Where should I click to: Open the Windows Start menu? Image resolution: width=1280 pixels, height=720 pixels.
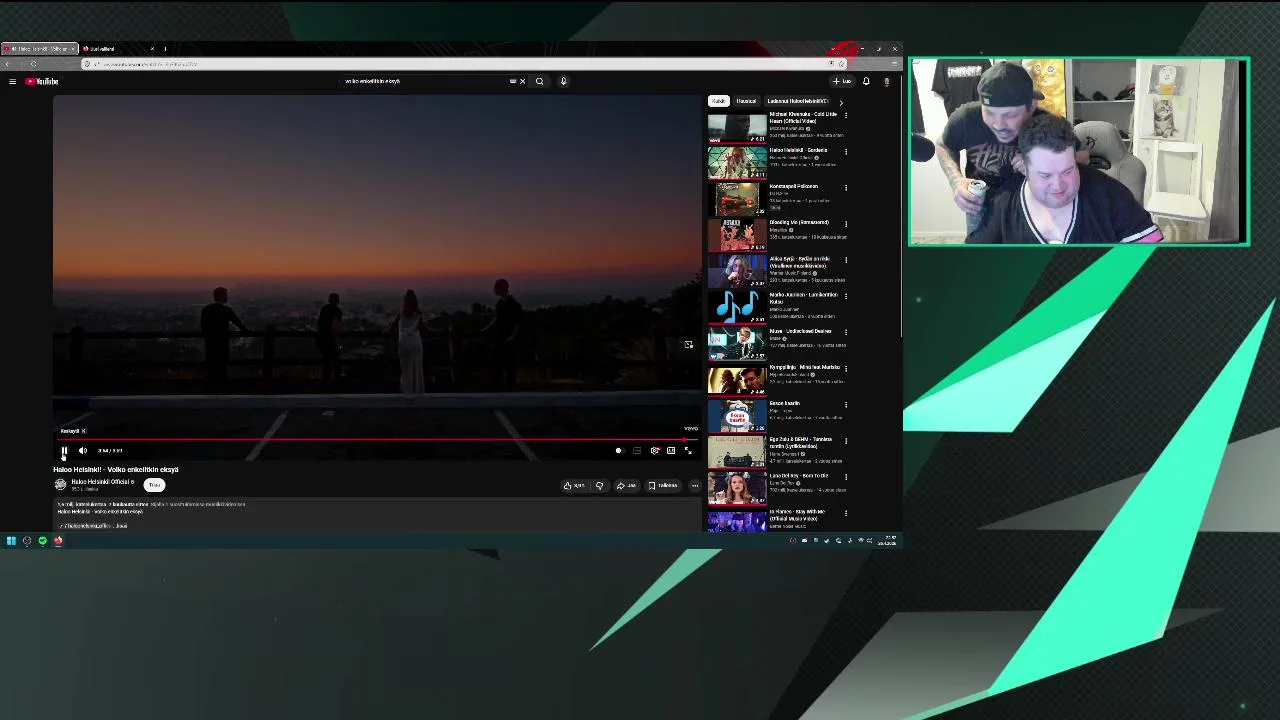(11, 541)
